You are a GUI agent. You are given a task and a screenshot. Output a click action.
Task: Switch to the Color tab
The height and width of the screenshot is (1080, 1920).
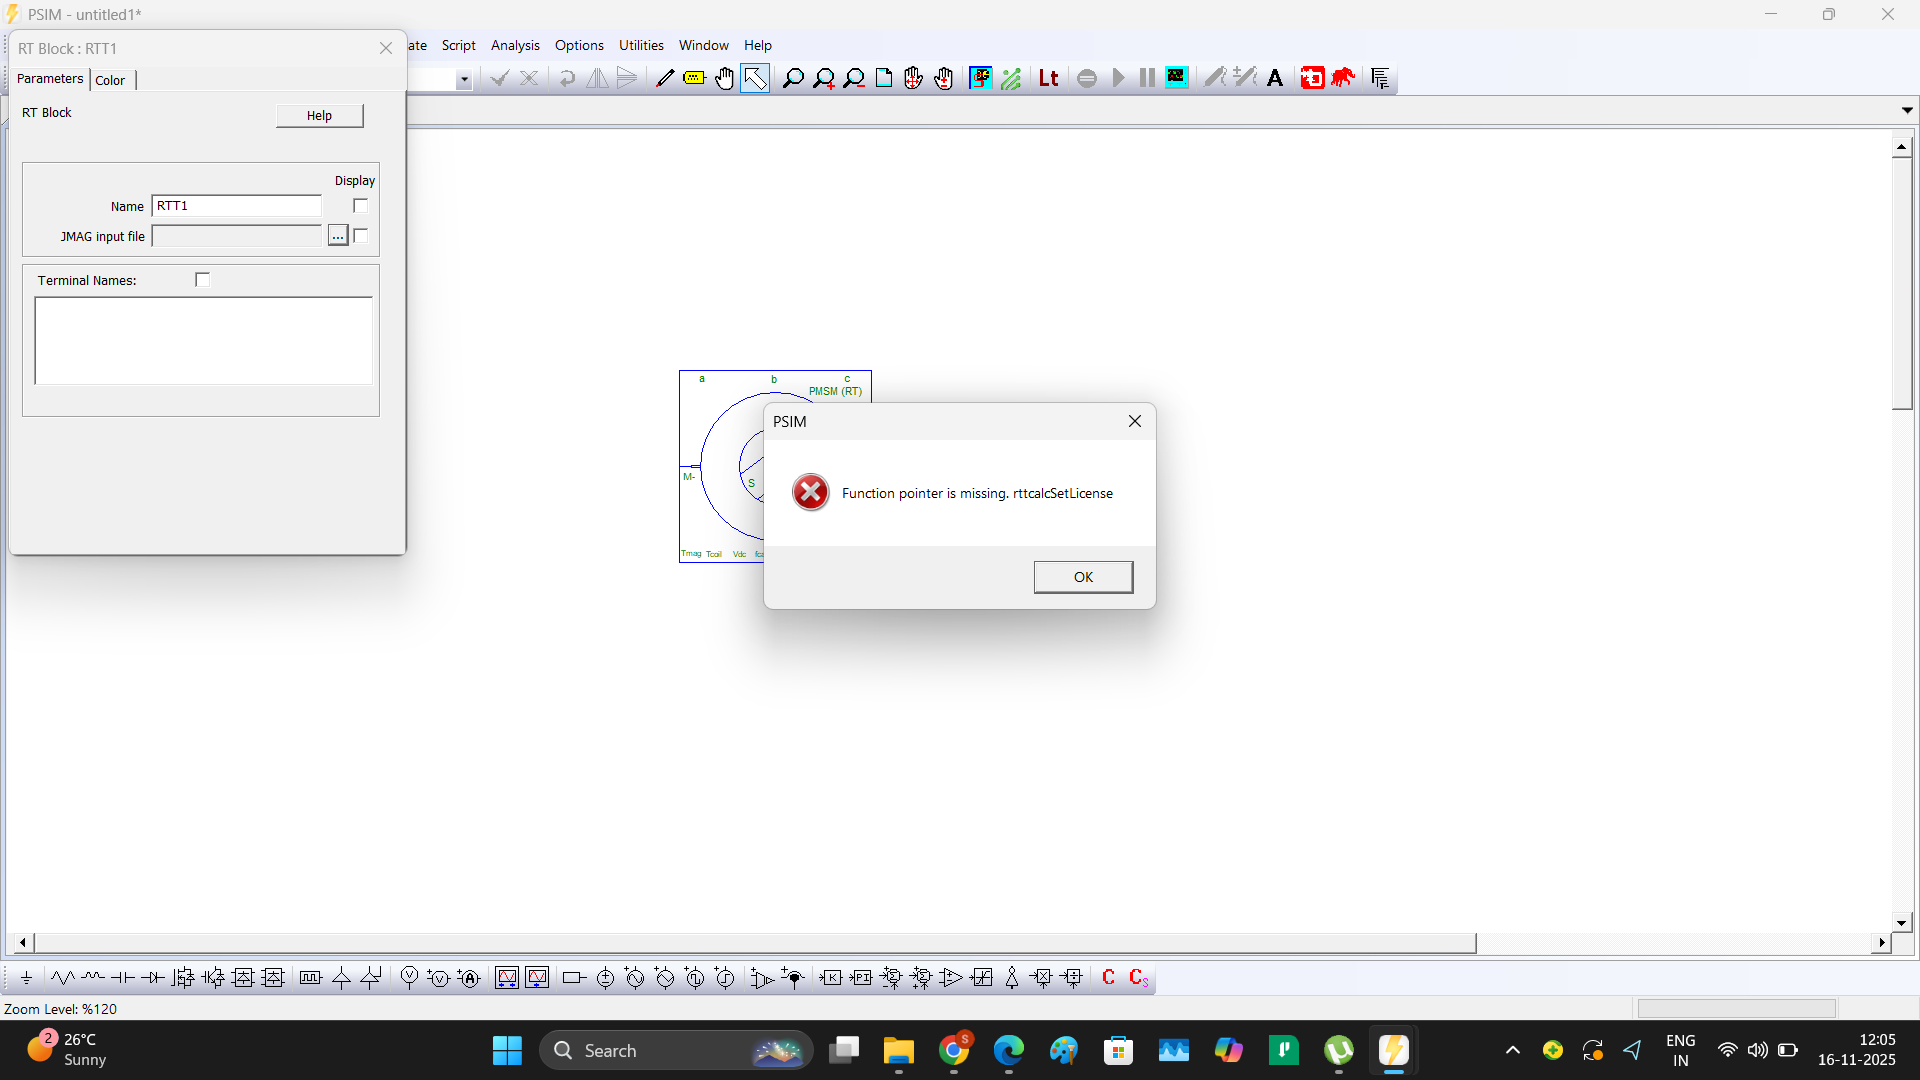click(110, 80)
